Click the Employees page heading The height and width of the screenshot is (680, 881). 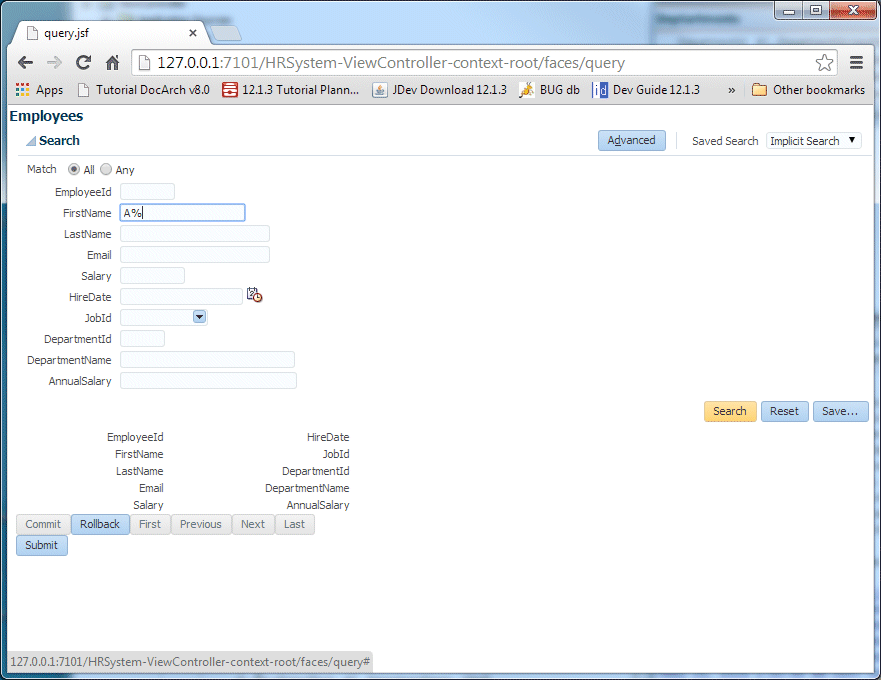(46, 116)
